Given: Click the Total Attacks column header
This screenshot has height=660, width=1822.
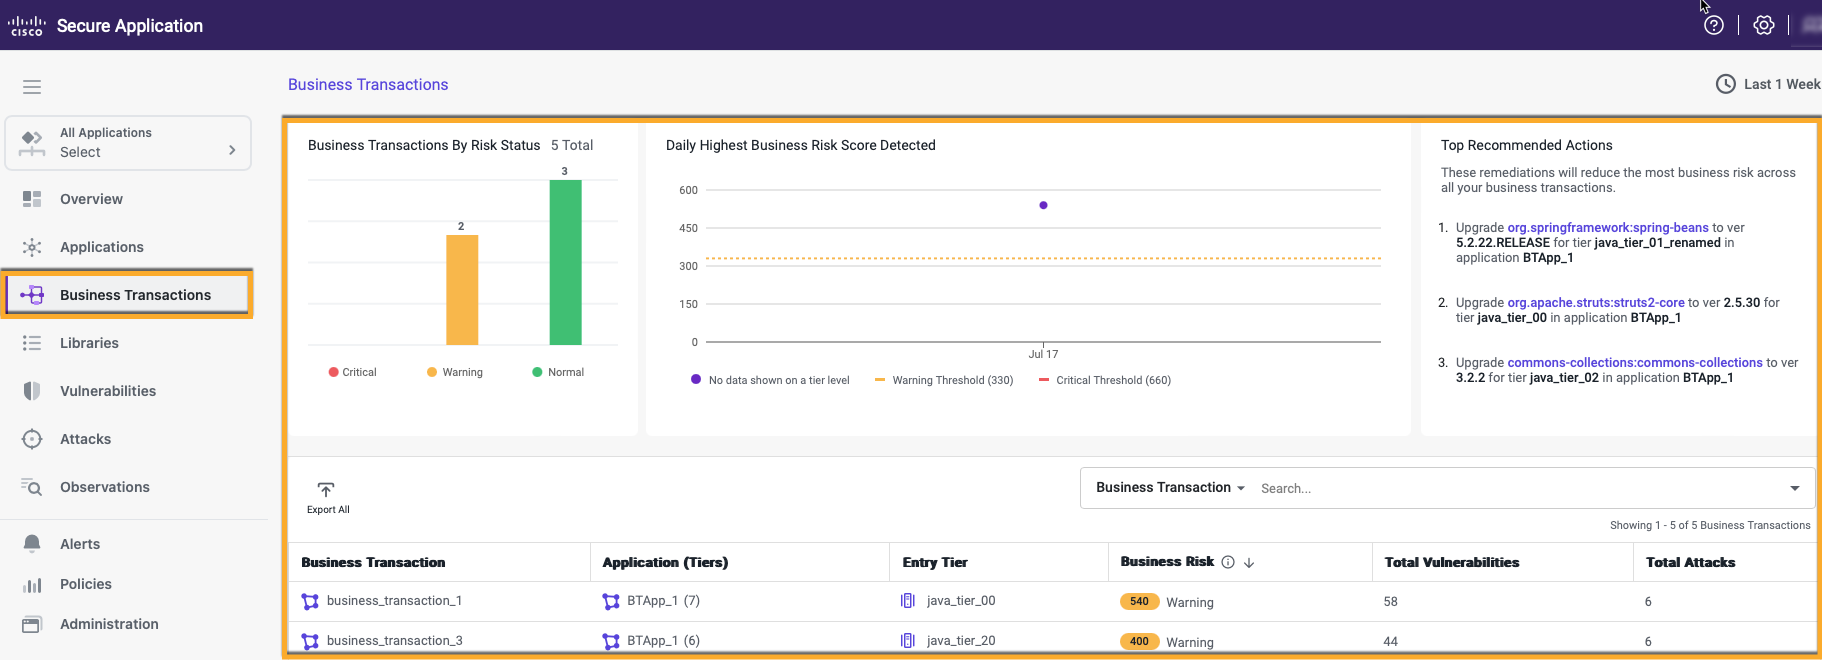Looking at the screenshot, I should [x=1690, y=562].
